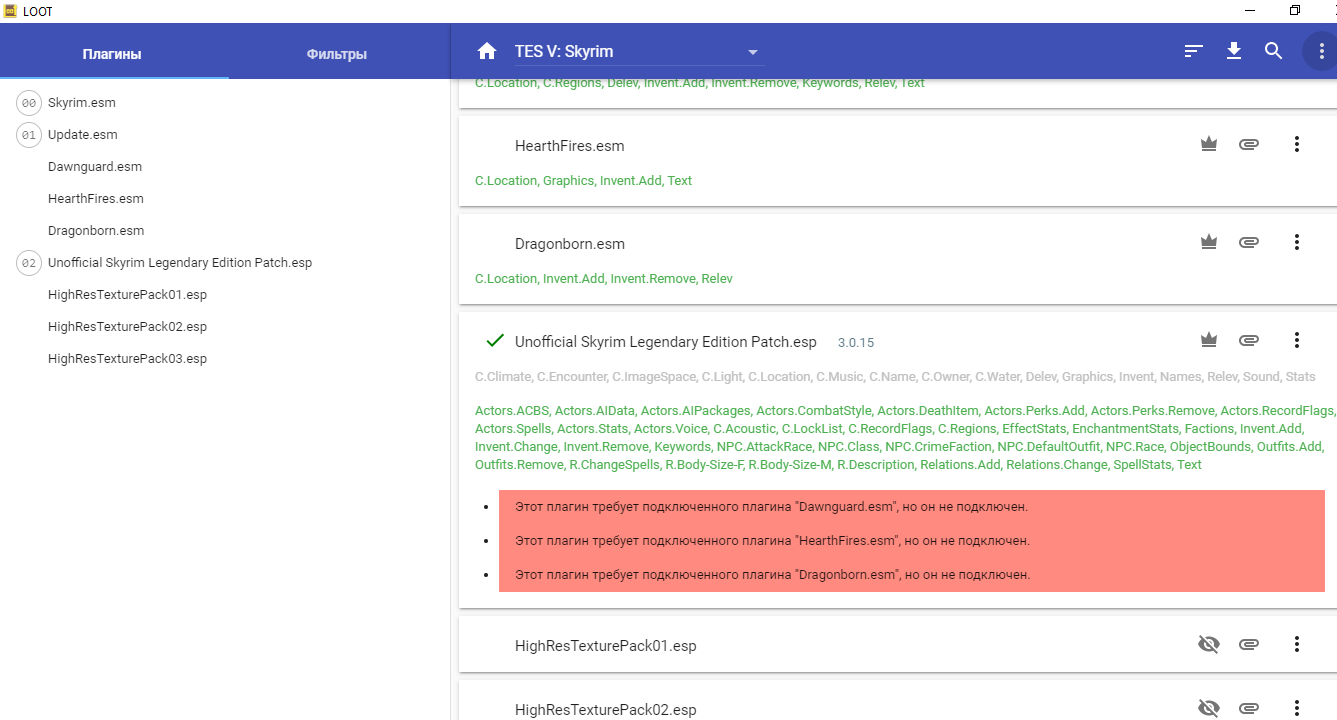Click the paperclip icon on Dragonborn.esm card
Screen dimensions: 1337x720
(1248, 242)
